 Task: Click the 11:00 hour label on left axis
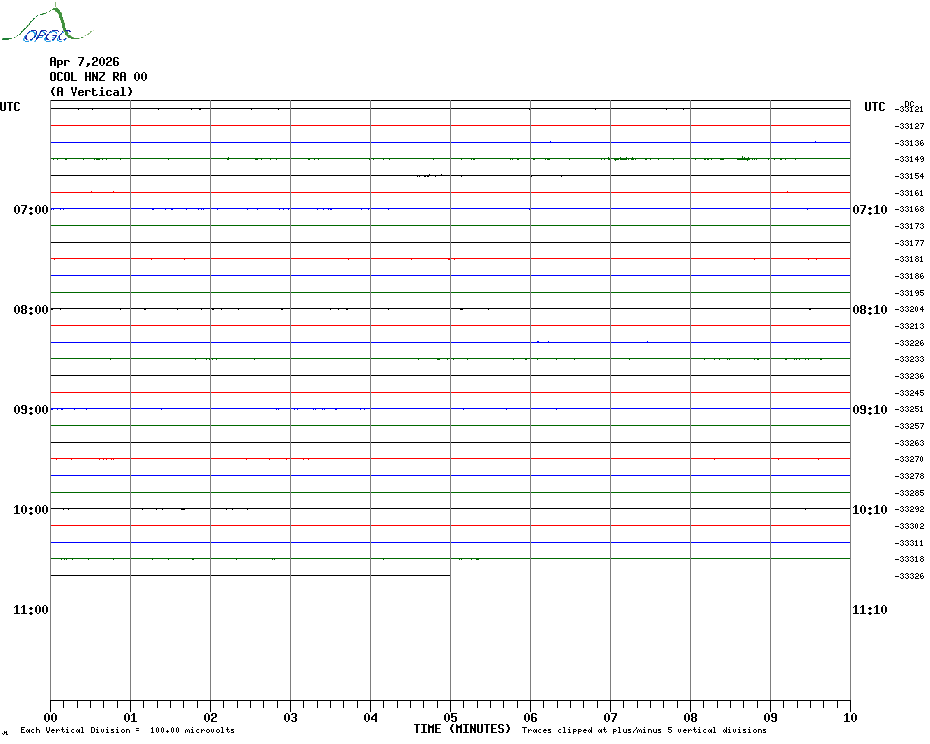[30, 610]
